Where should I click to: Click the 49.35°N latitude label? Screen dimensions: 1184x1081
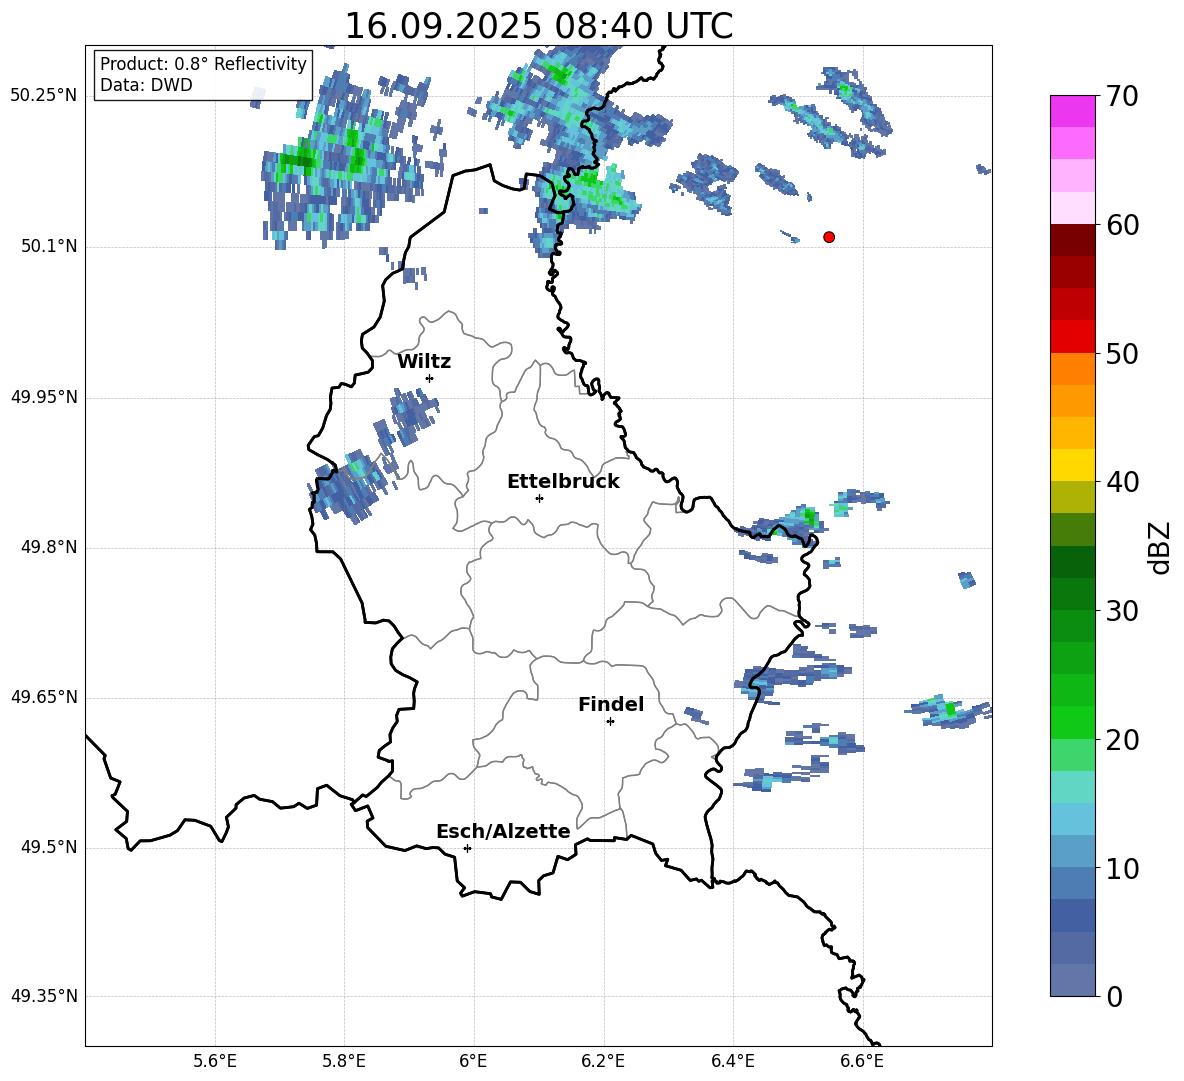[44, 996]
